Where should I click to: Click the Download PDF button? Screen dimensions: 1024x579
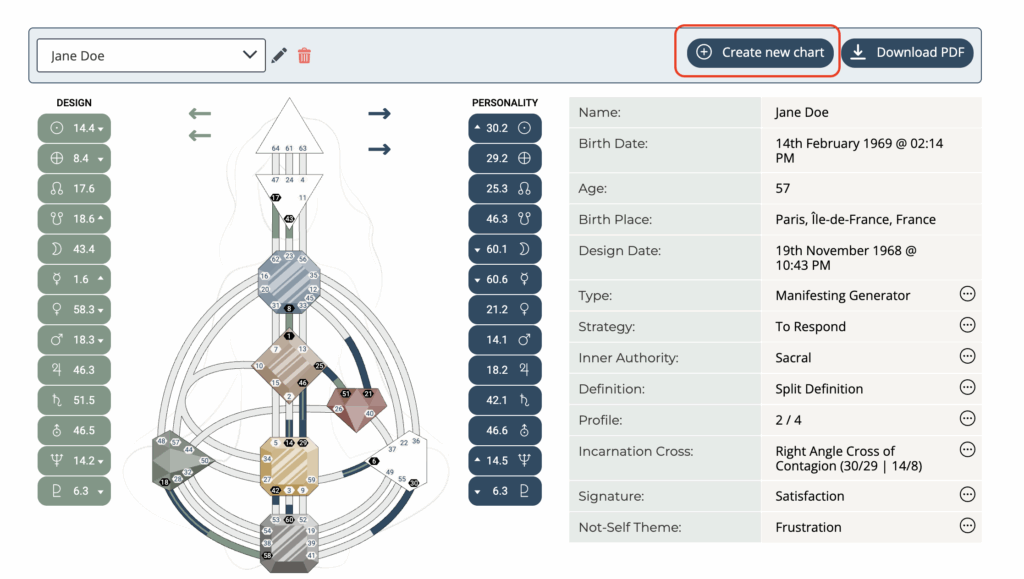point(908,52)
